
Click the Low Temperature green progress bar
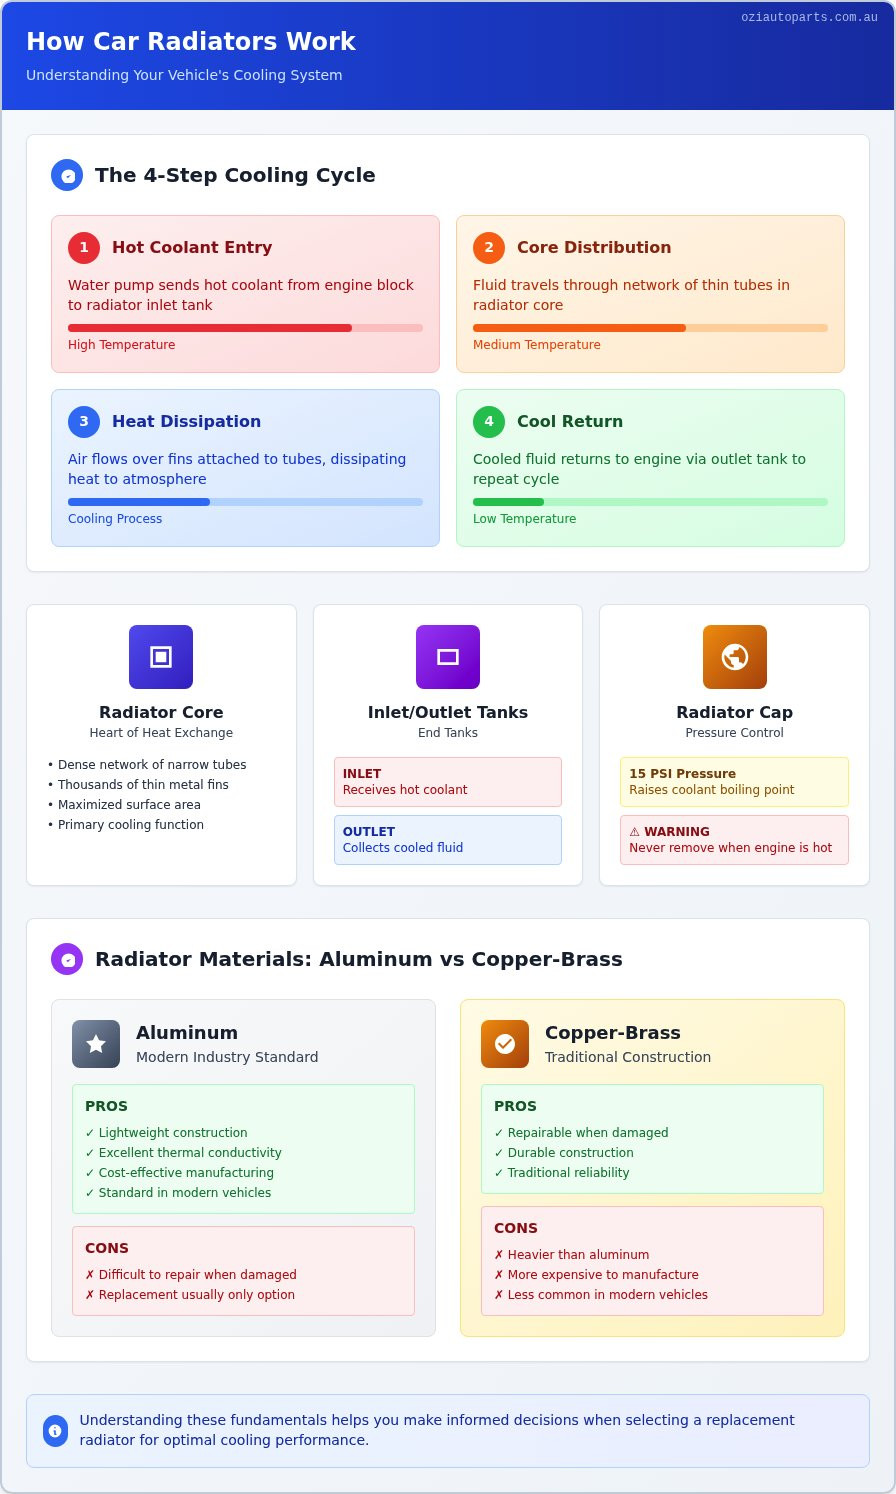(x=650, y=502)
